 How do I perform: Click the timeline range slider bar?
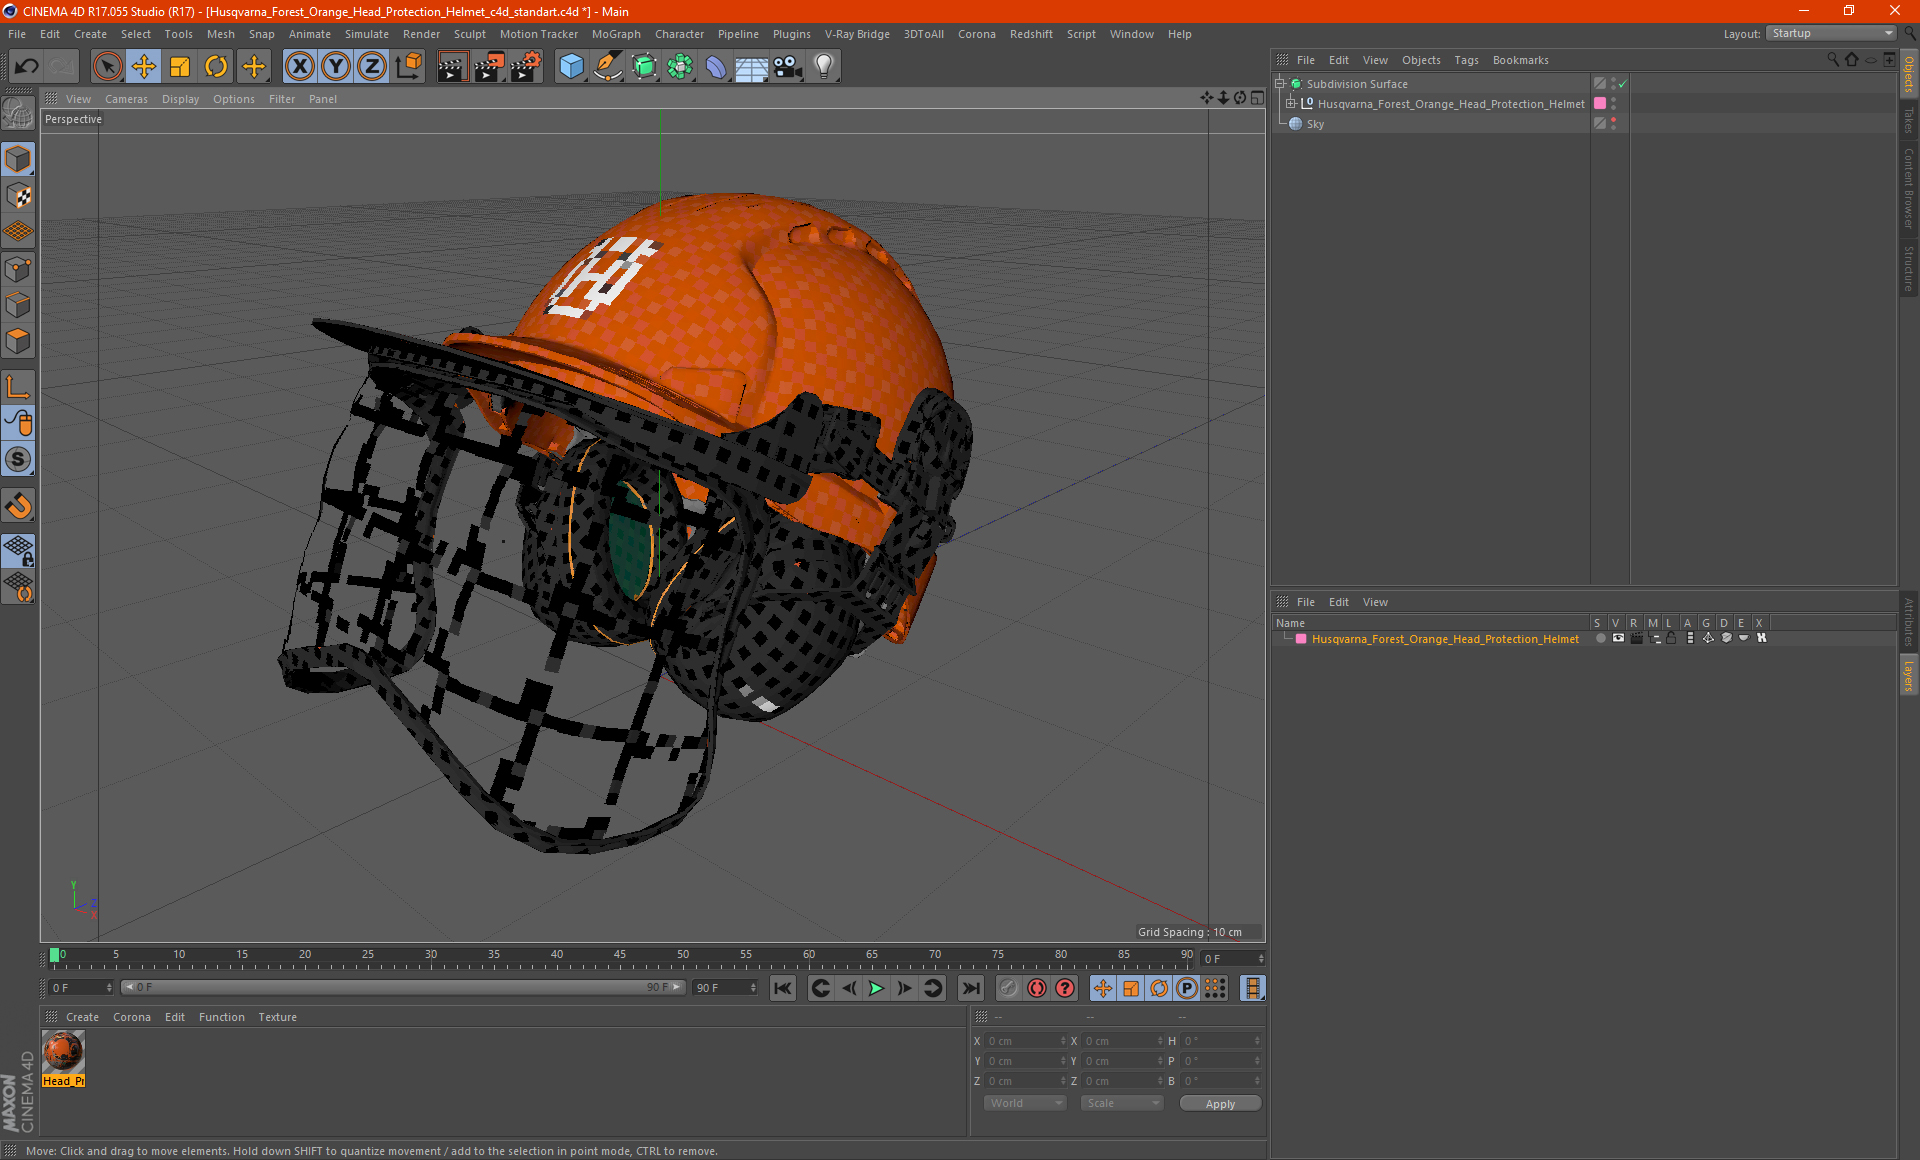pos(403,988)
